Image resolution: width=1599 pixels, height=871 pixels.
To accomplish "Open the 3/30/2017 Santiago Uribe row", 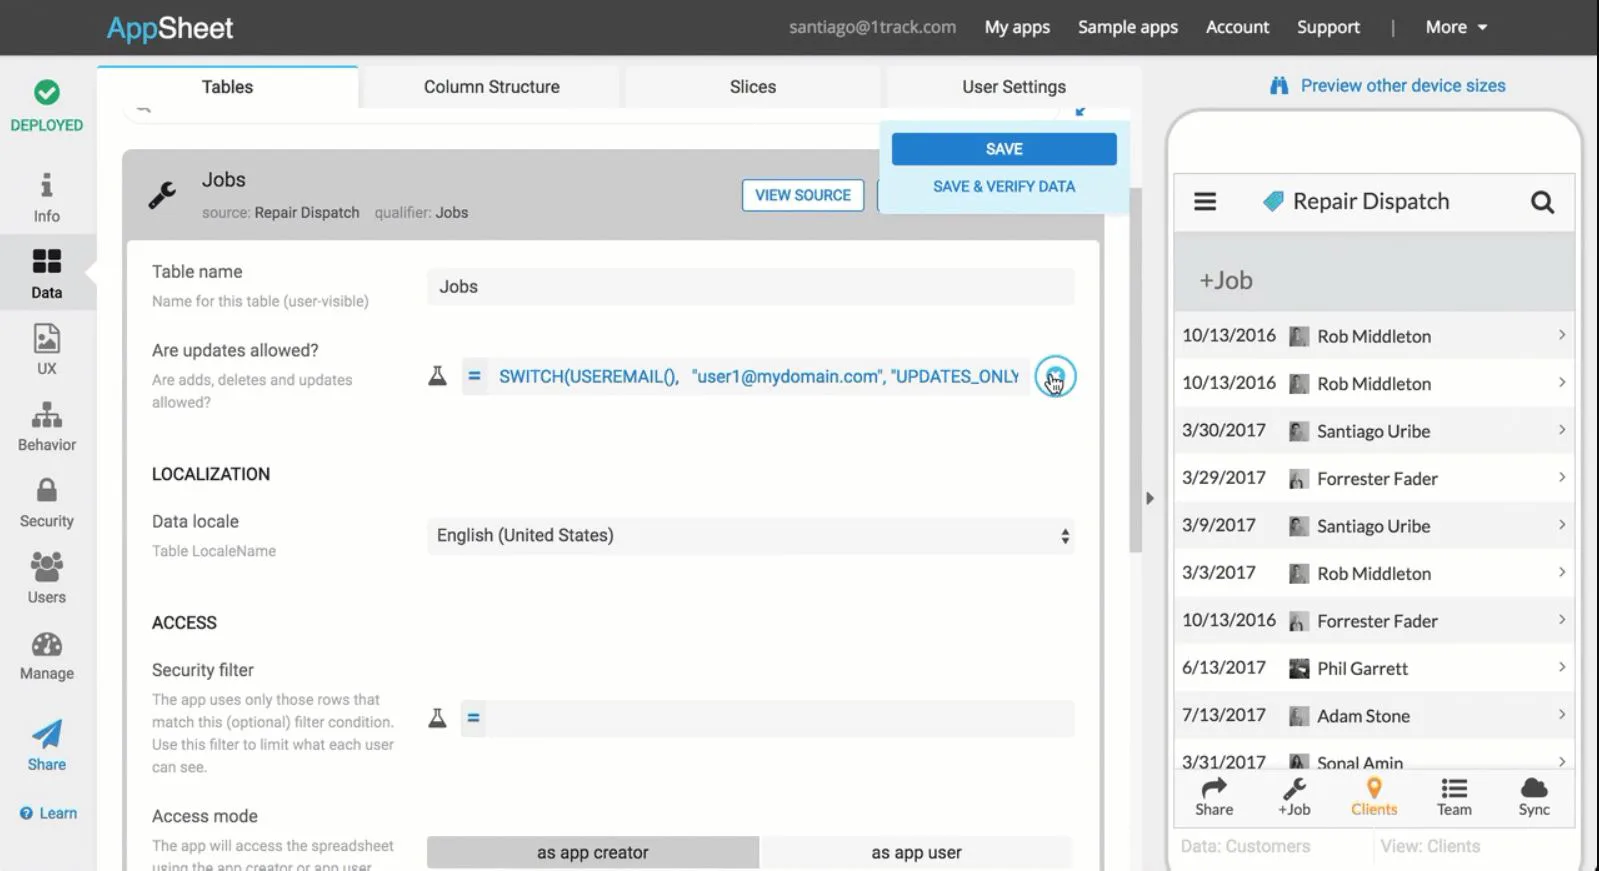I will [1373, 431].
